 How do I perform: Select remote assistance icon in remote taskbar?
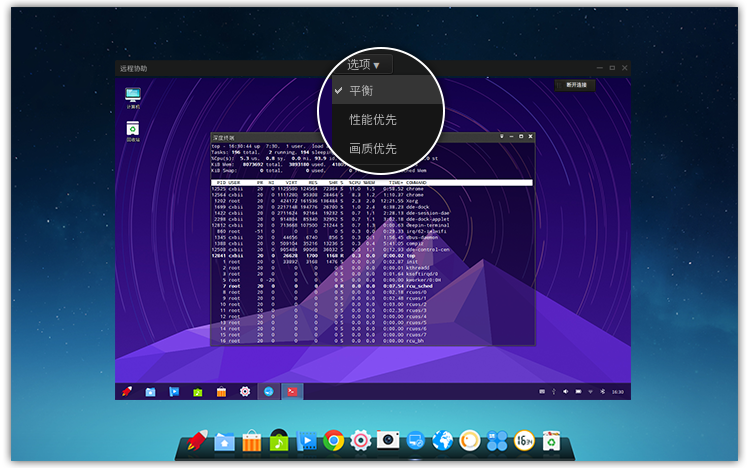tap(269, 392)
